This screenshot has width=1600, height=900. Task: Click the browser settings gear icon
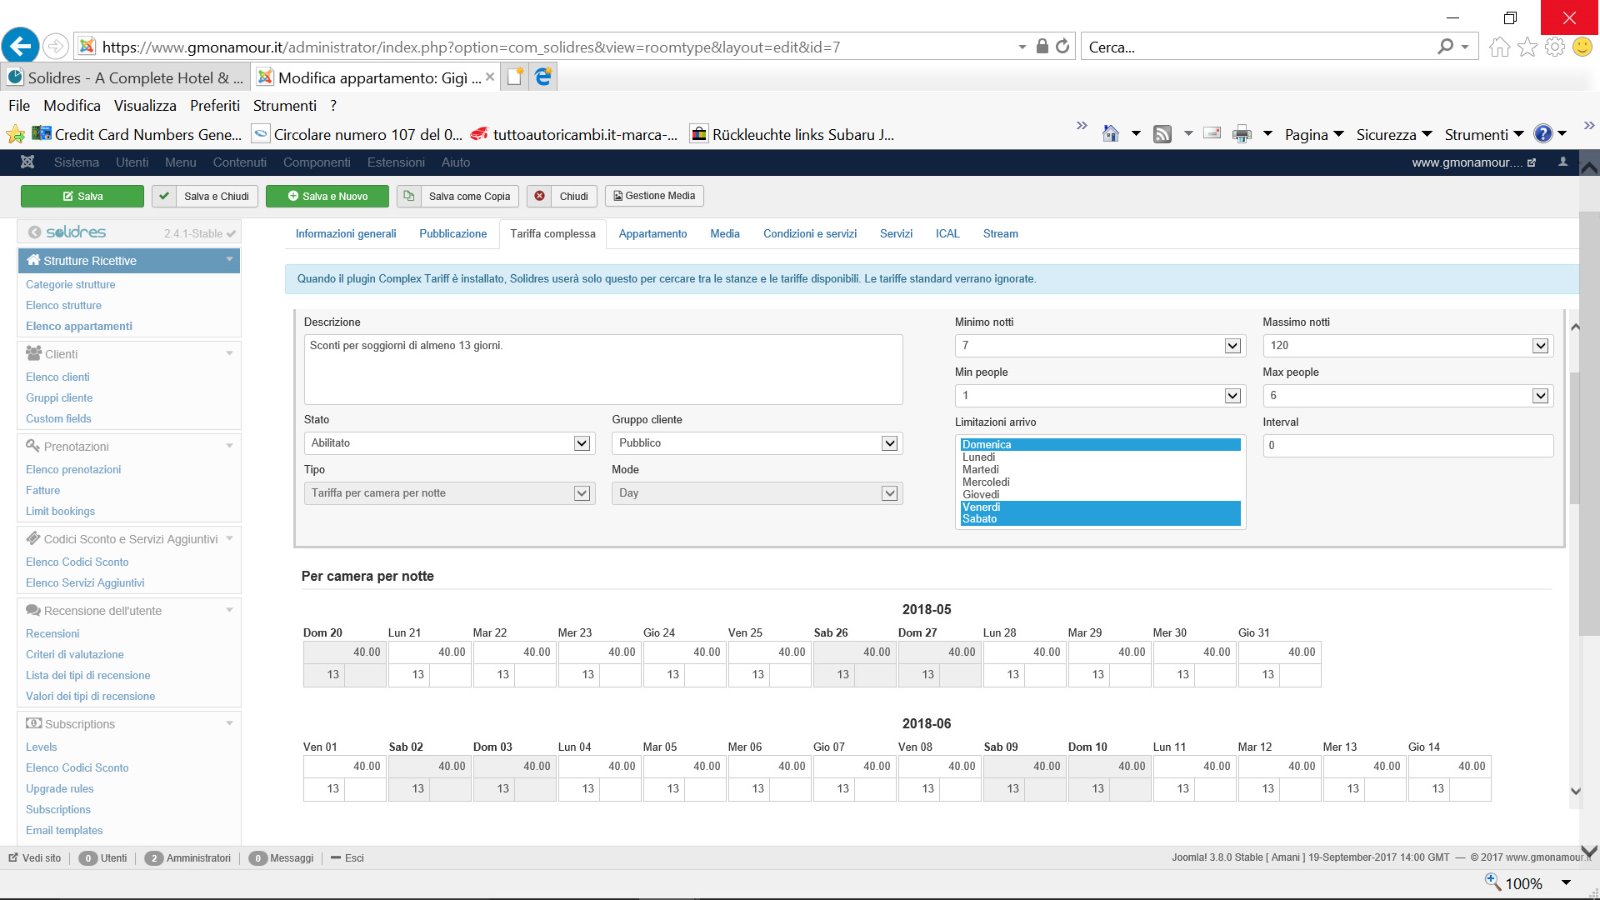click(x=1554, y=47)
